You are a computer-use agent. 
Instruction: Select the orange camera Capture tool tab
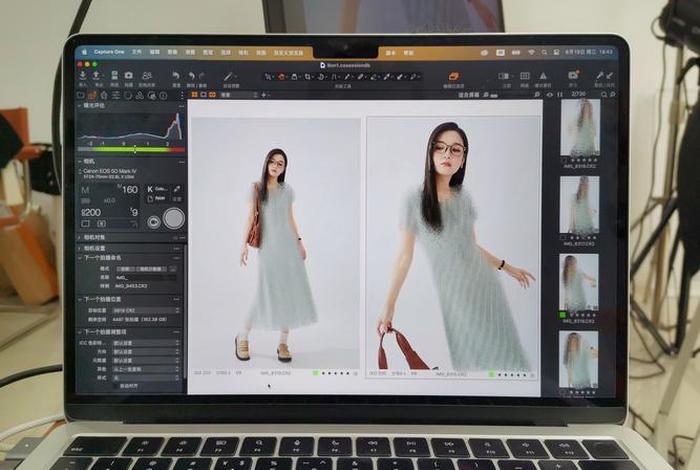[93, 97]
